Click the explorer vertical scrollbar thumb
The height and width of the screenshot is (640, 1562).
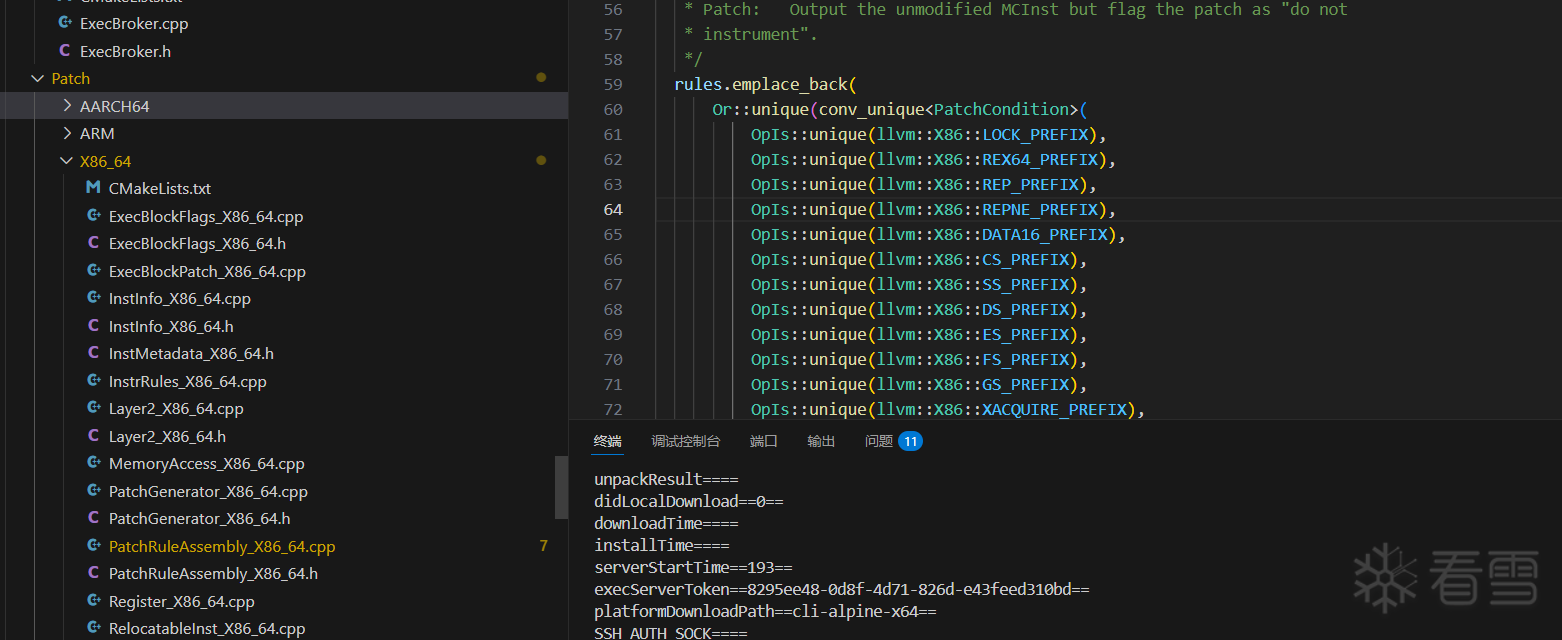point(561,487)
